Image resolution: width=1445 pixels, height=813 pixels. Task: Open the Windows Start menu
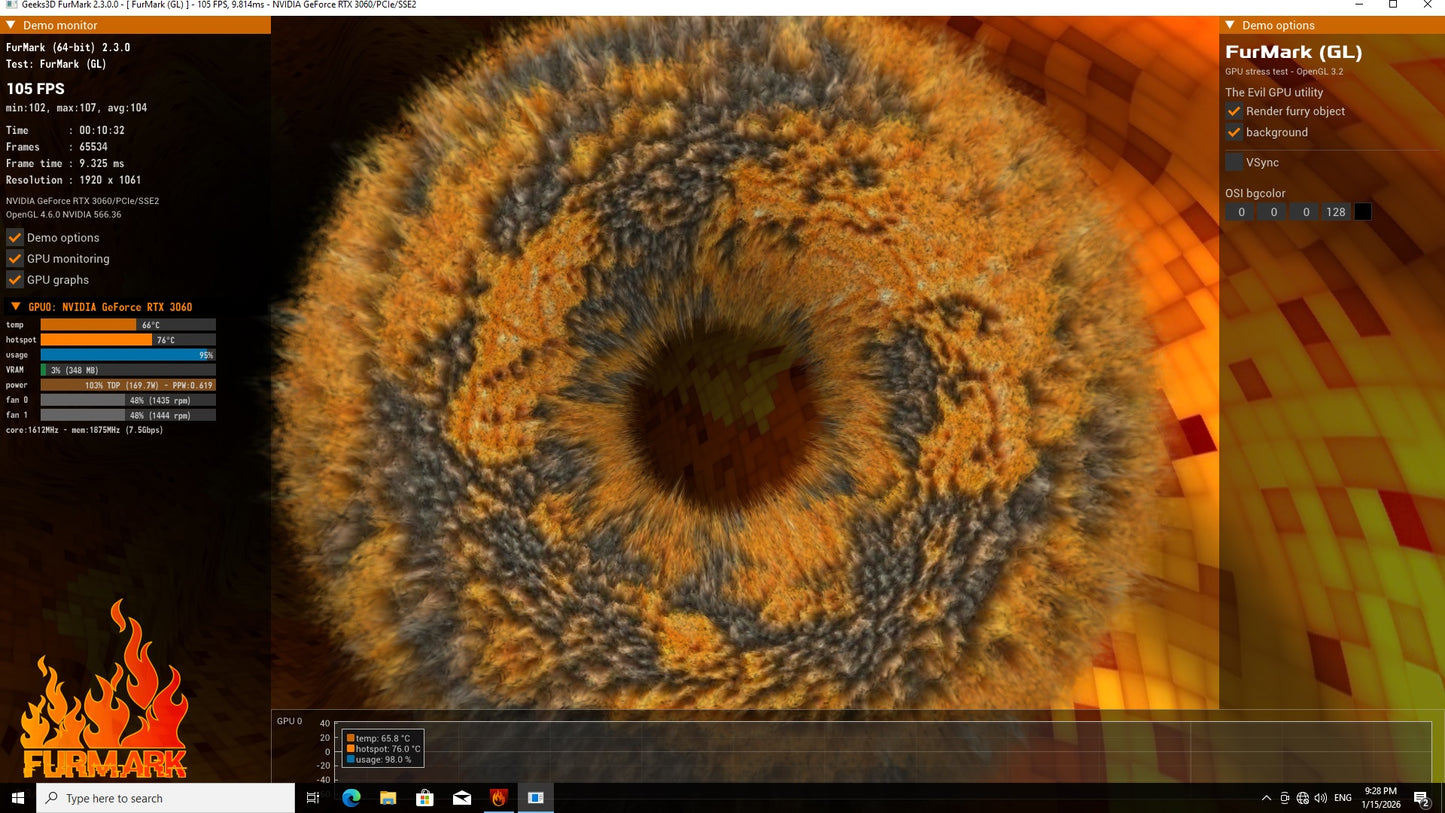coord(17,798)
